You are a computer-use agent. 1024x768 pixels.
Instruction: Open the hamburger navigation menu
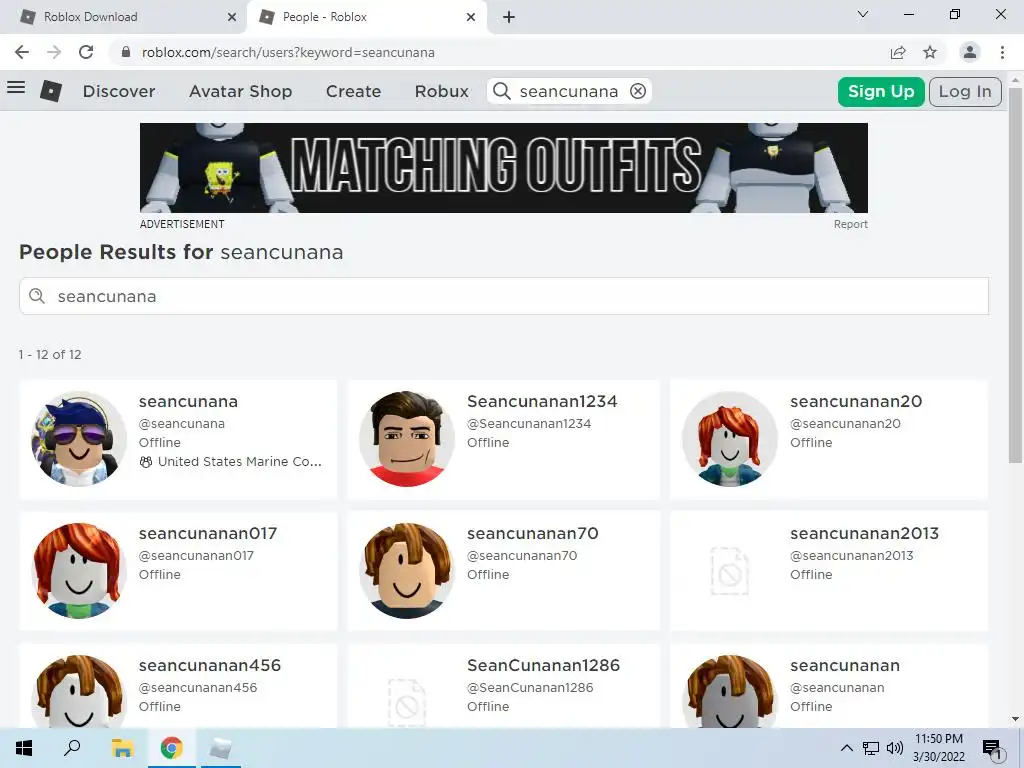[16, 88]
